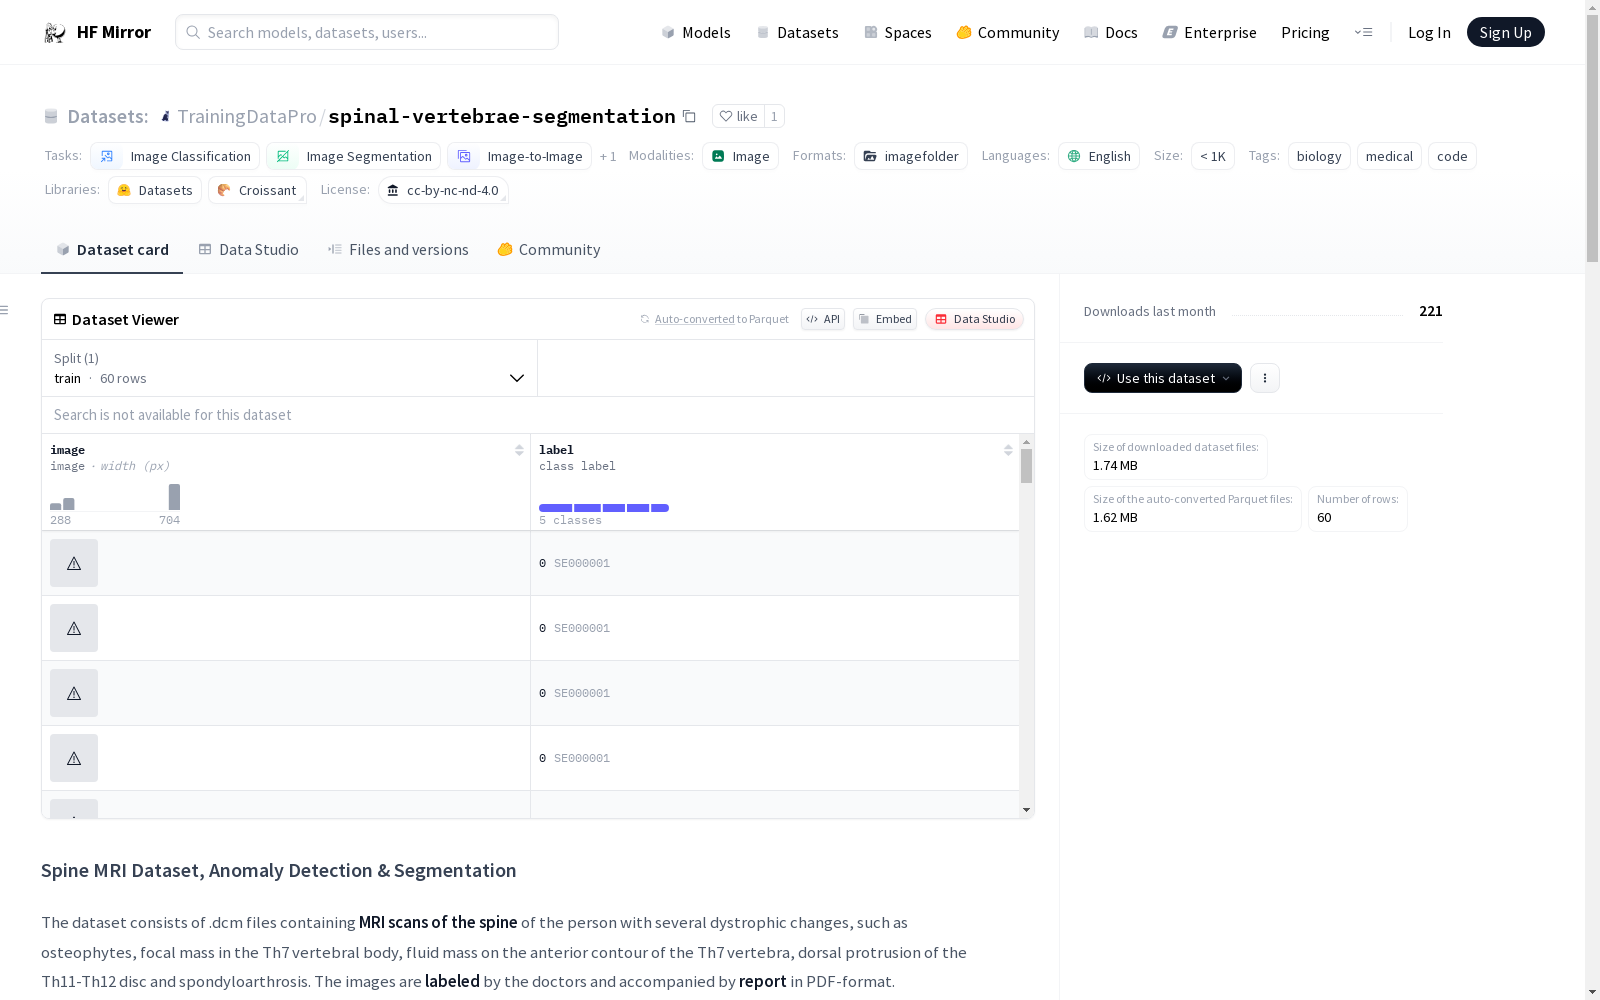1600x1000 pixels.
Task: Click the label class distribution bar
Action: 604,508
